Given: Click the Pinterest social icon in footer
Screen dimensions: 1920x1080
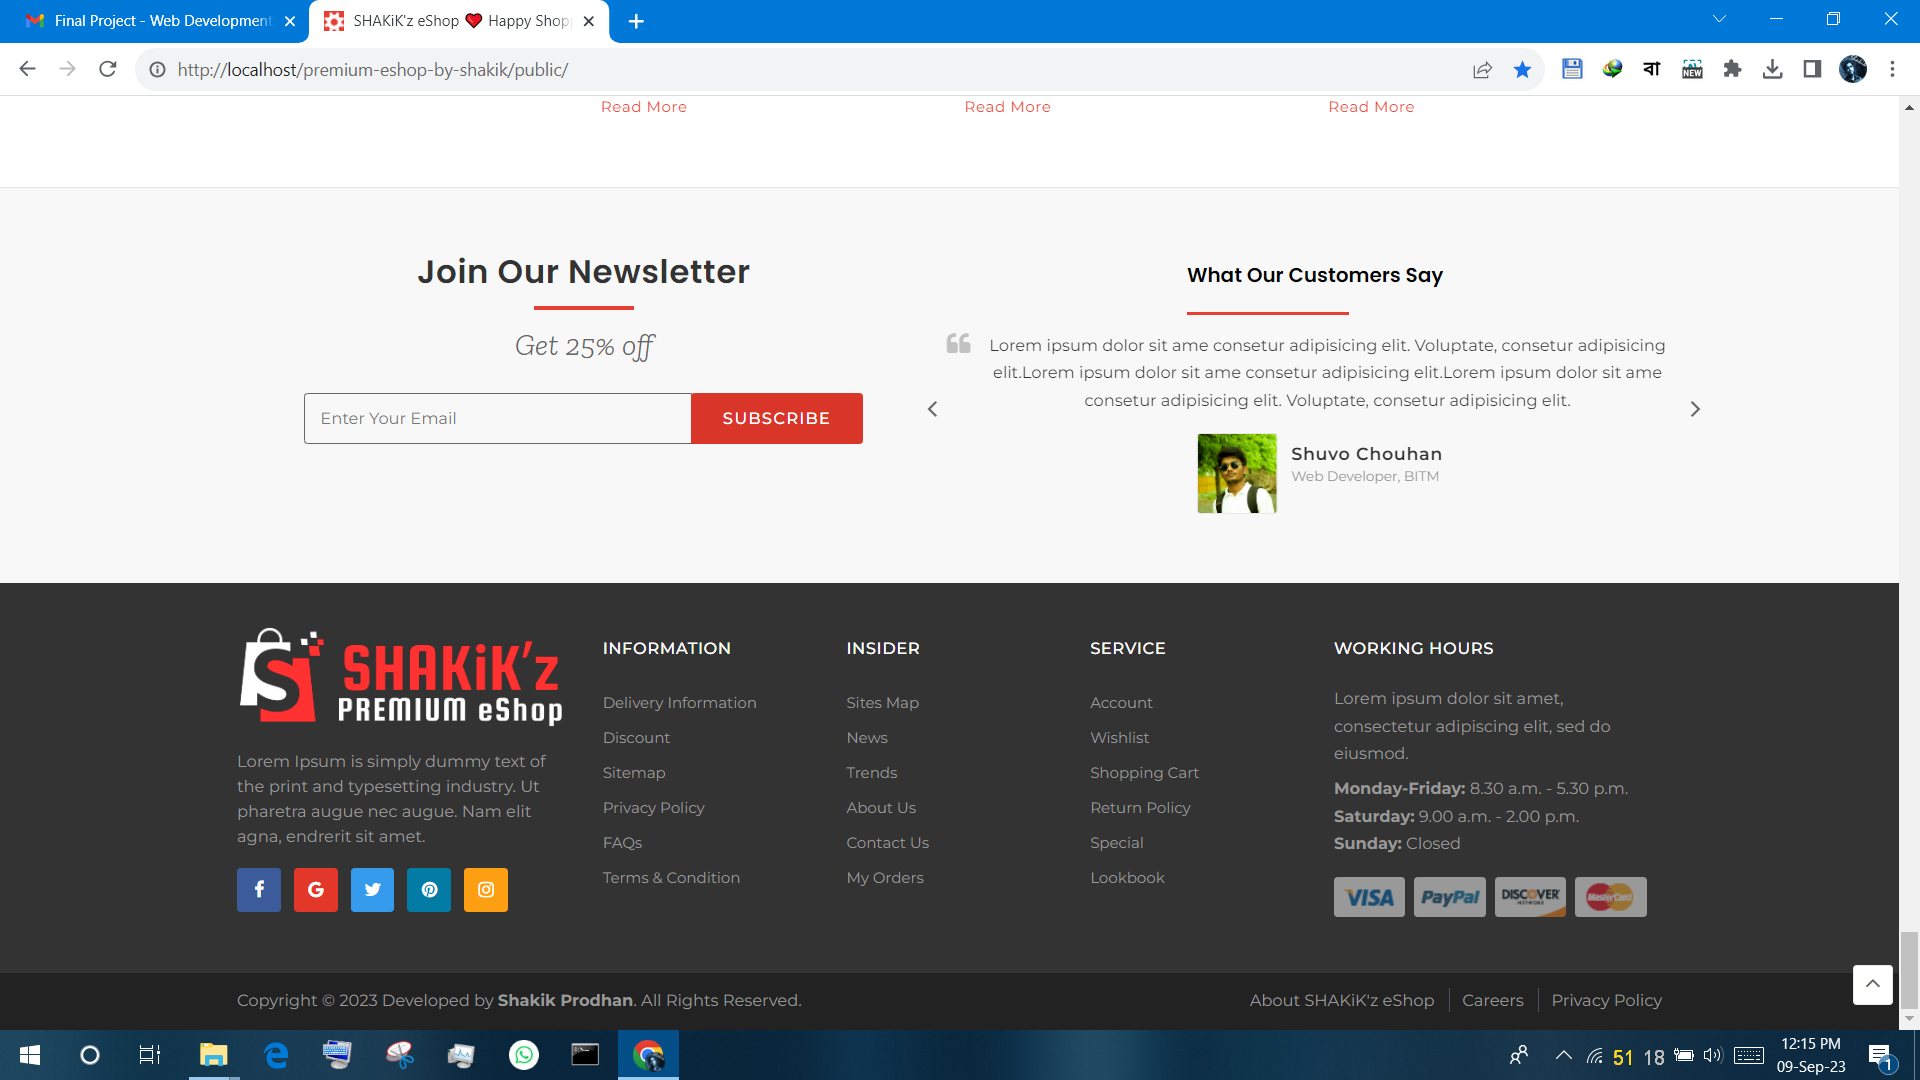Looking at the screenshot, I should (x=429, y=890).
